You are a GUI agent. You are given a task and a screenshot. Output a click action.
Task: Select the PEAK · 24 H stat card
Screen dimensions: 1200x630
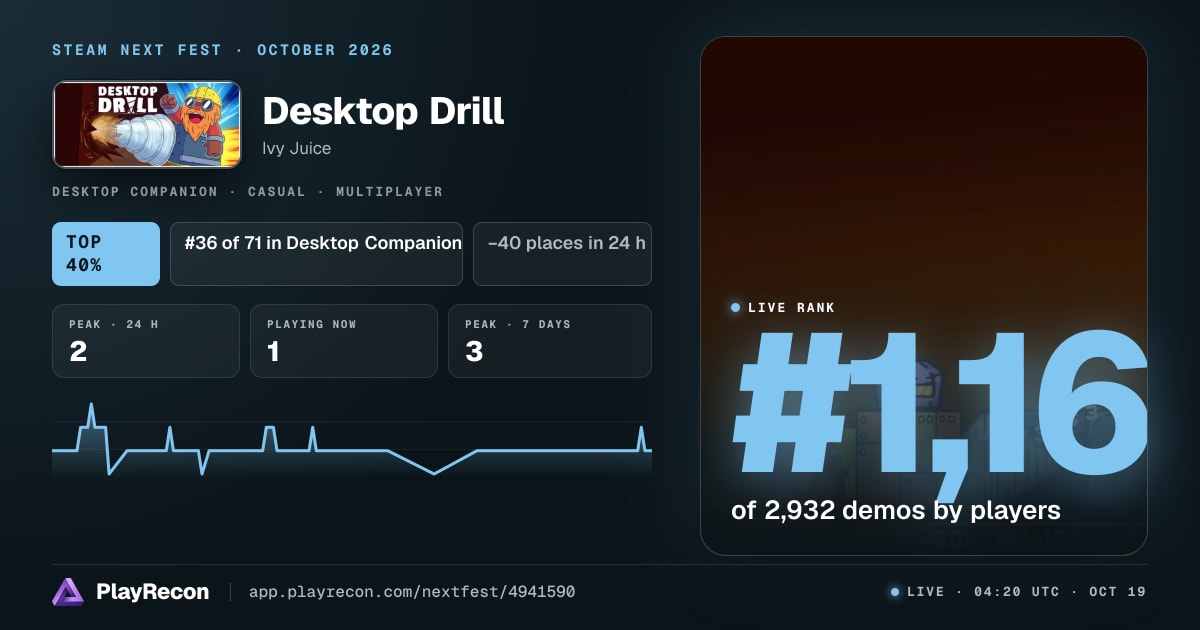146,341
